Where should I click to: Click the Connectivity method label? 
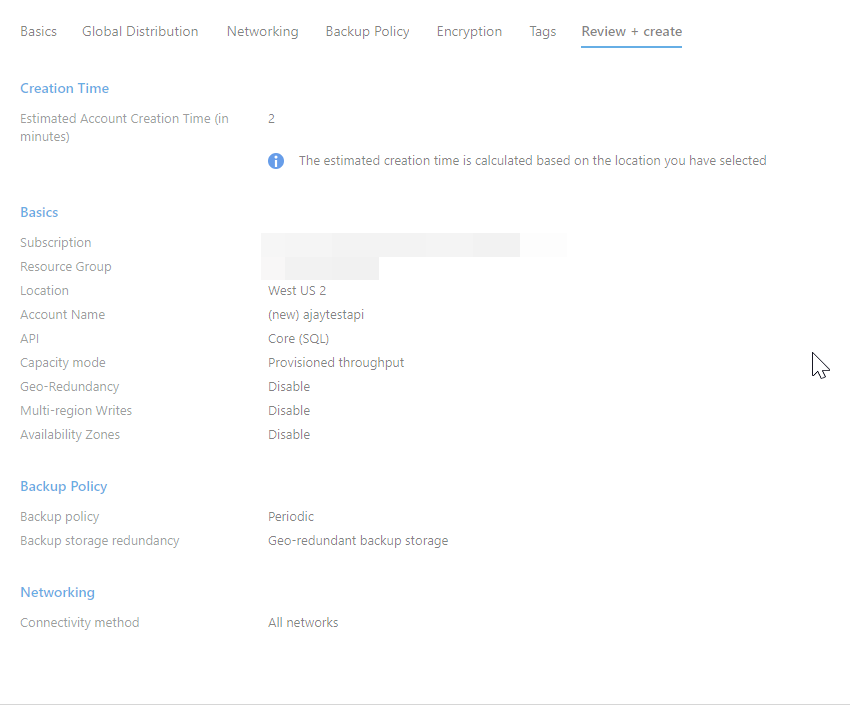(x=80, y=622)
